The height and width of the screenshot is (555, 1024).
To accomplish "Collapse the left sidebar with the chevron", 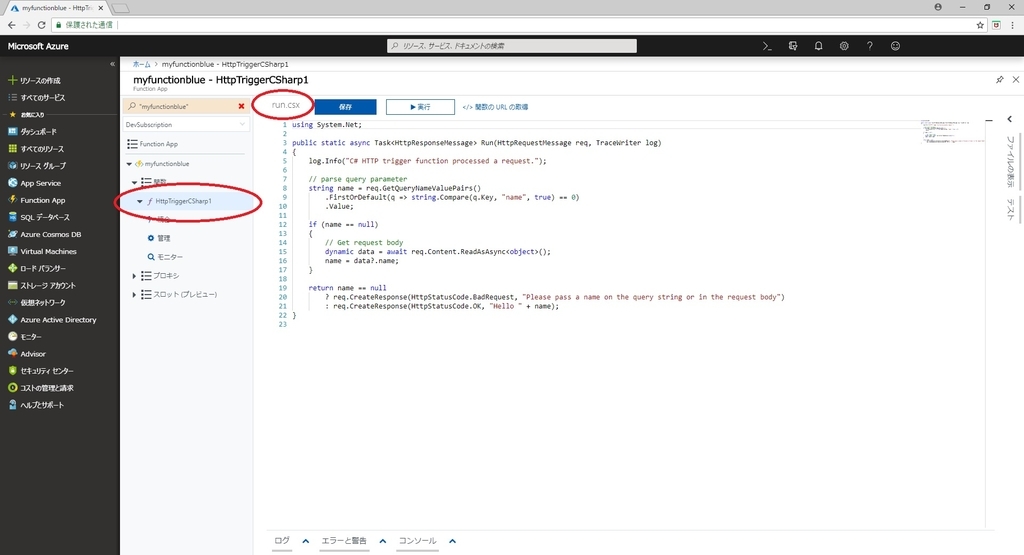I will point(112,64).
